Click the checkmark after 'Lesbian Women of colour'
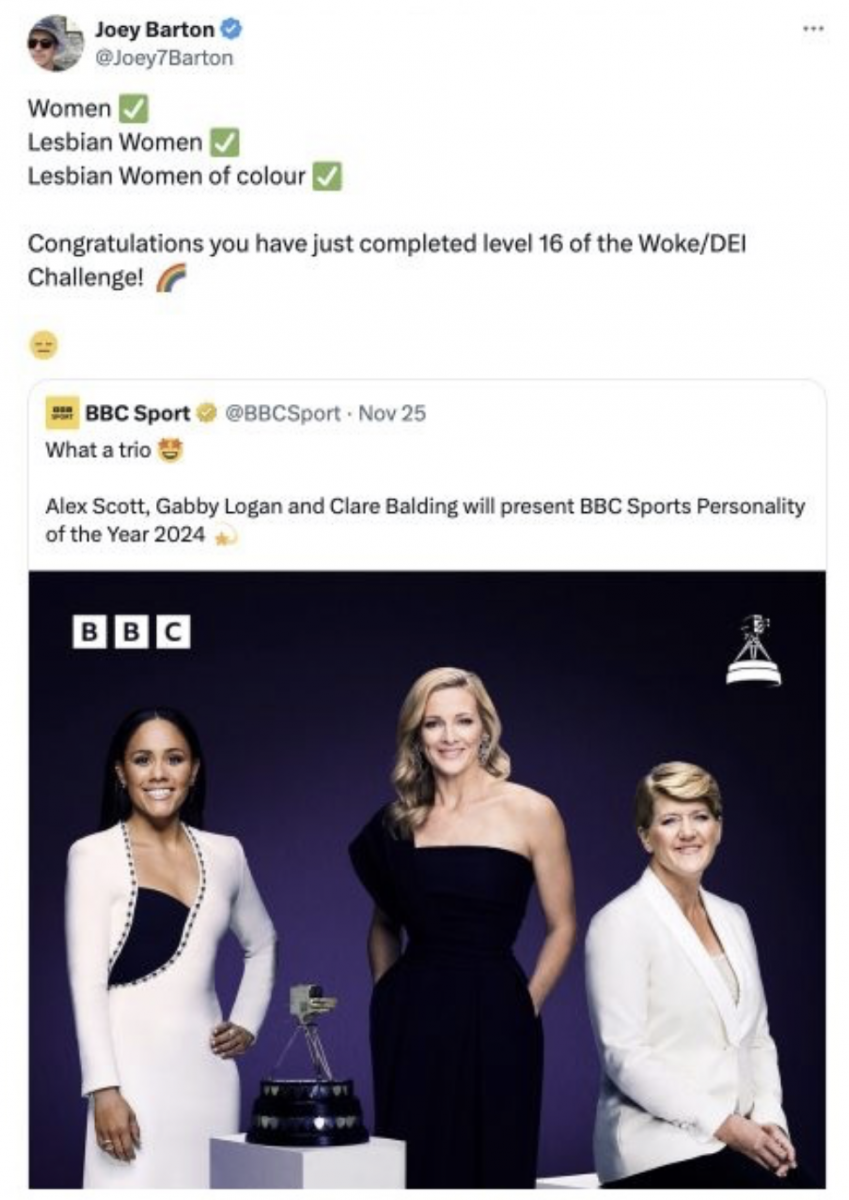 (328, 178)
